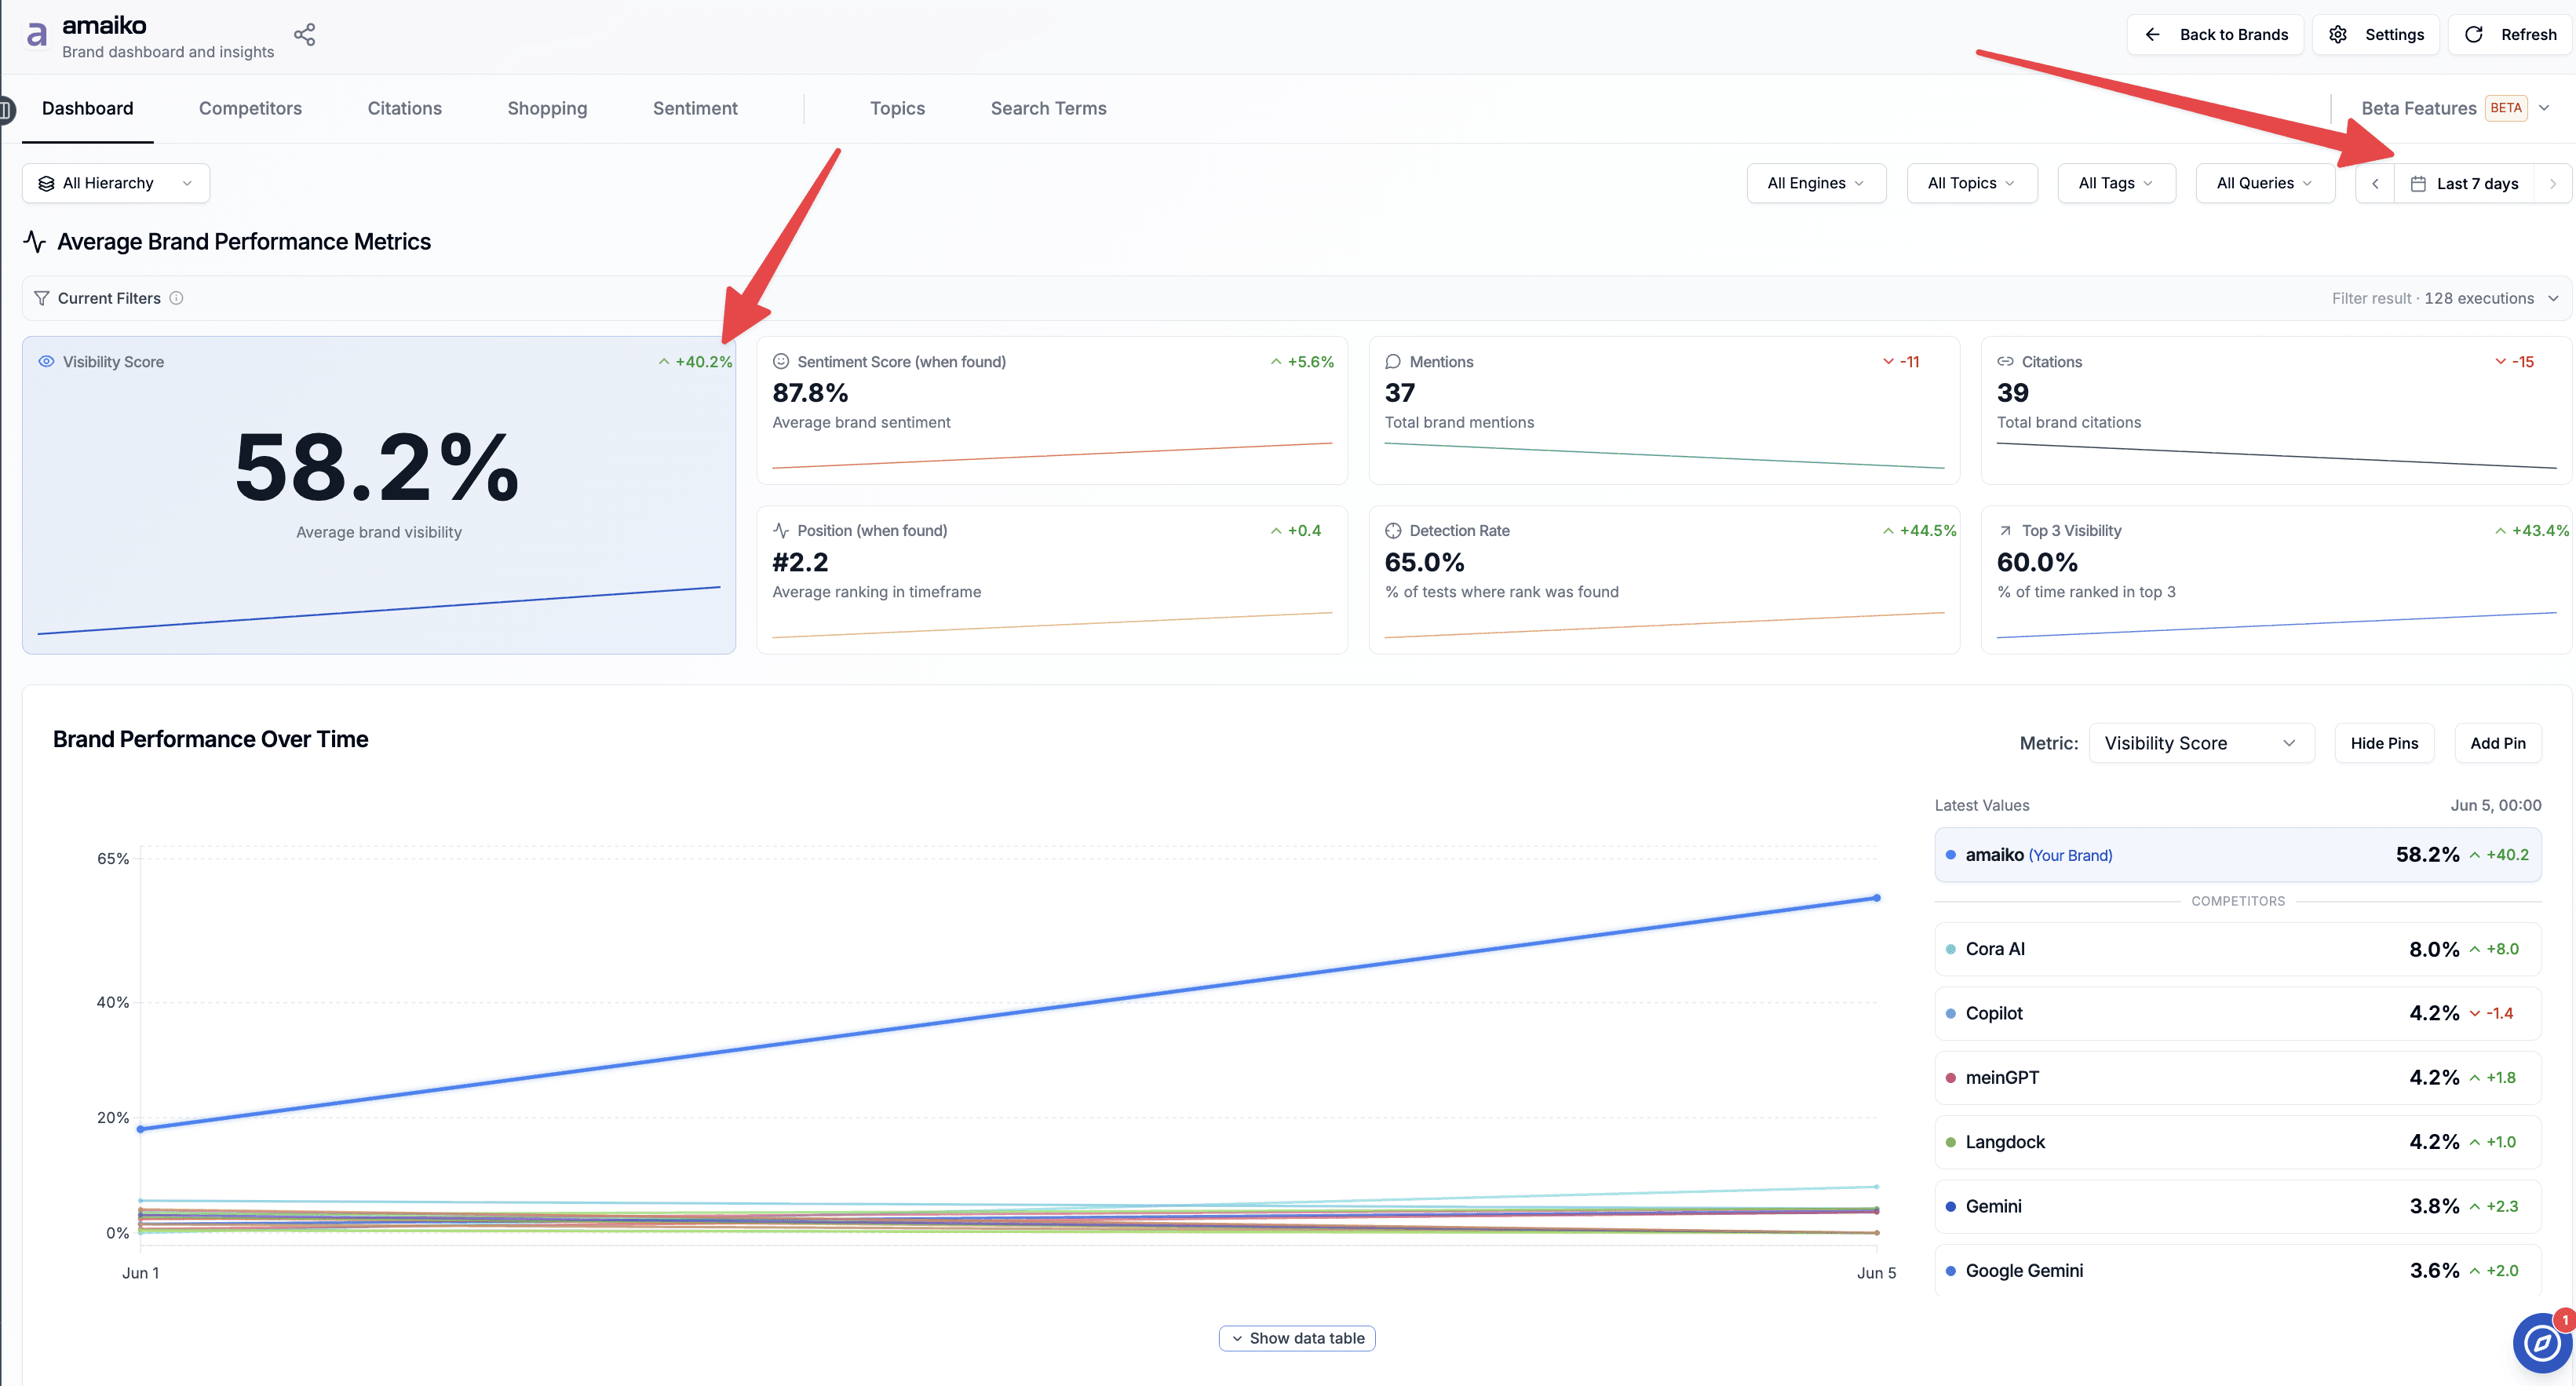Click the calendar icon in date picker

tap(2418, 183)
